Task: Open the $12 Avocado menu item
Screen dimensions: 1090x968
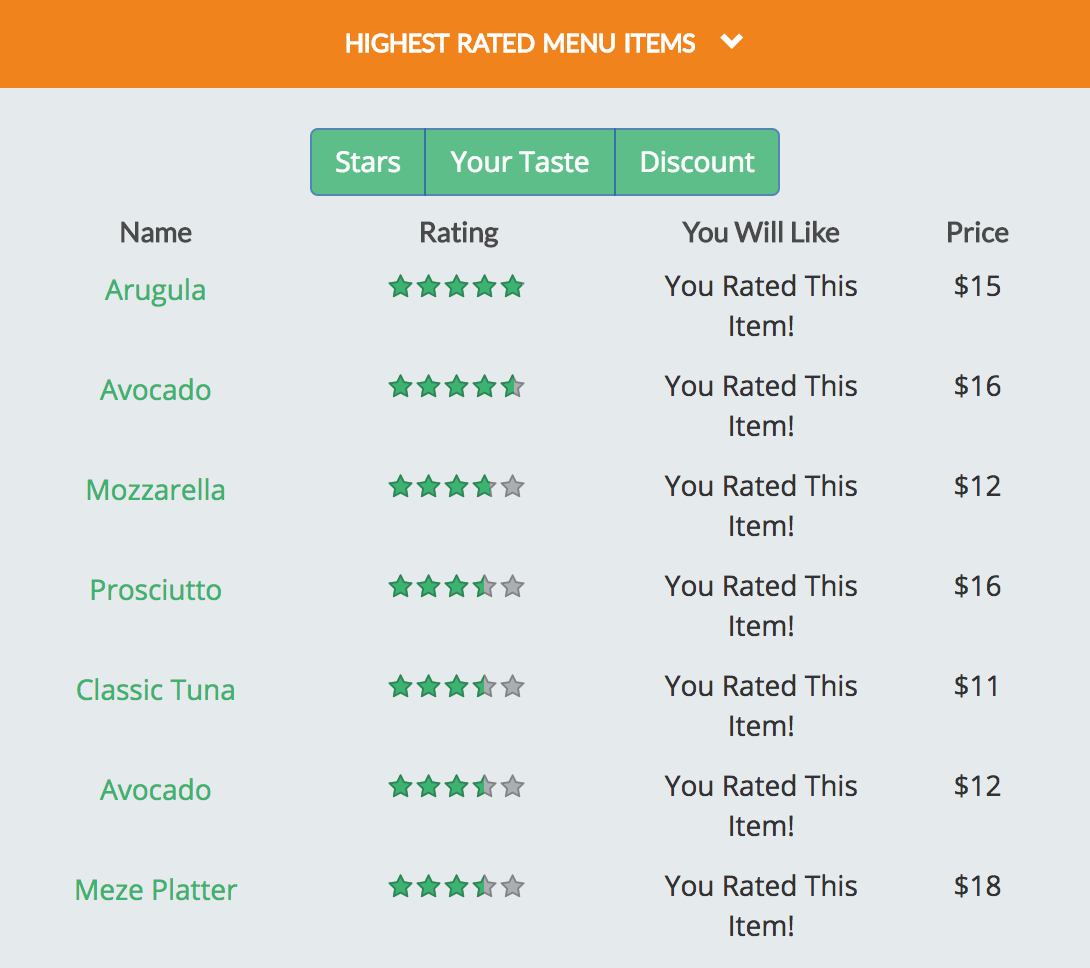Action: tap(156, 791)
